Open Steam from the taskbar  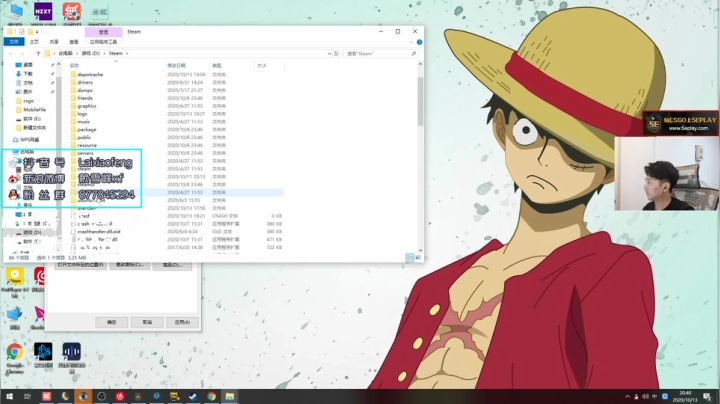(193, 396)
